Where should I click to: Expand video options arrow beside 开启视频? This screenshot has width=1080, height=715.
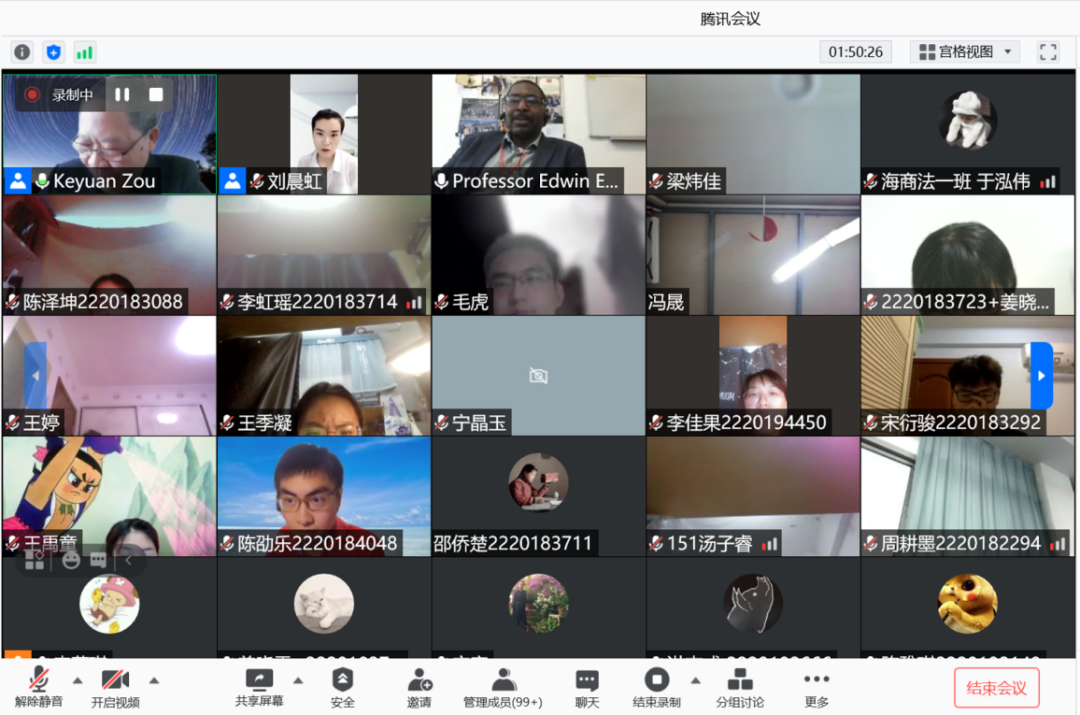(x=154, y=680)
